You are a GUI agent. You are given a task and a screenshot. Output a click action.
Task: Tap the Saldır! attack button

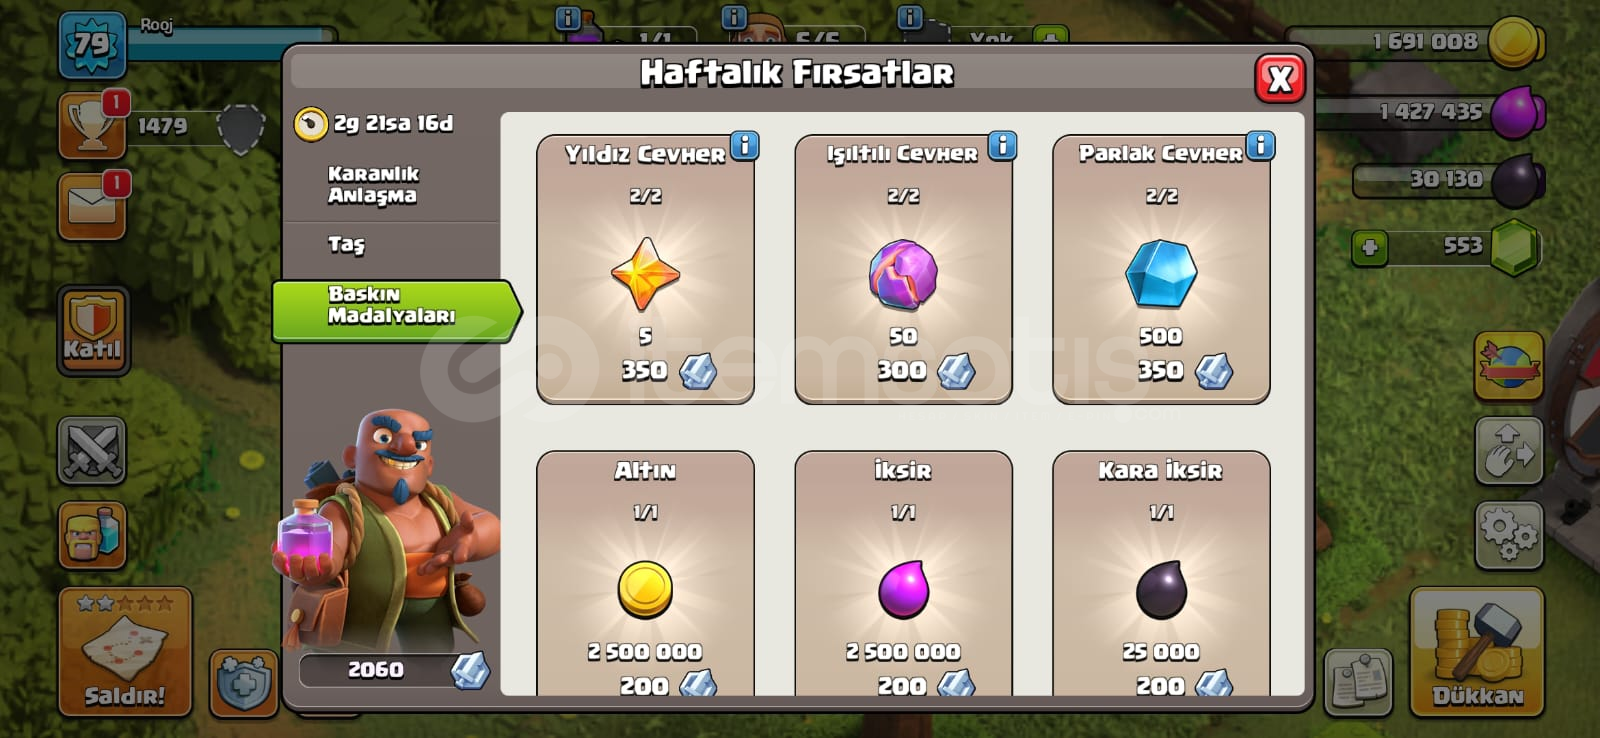(x=125, y=652)
